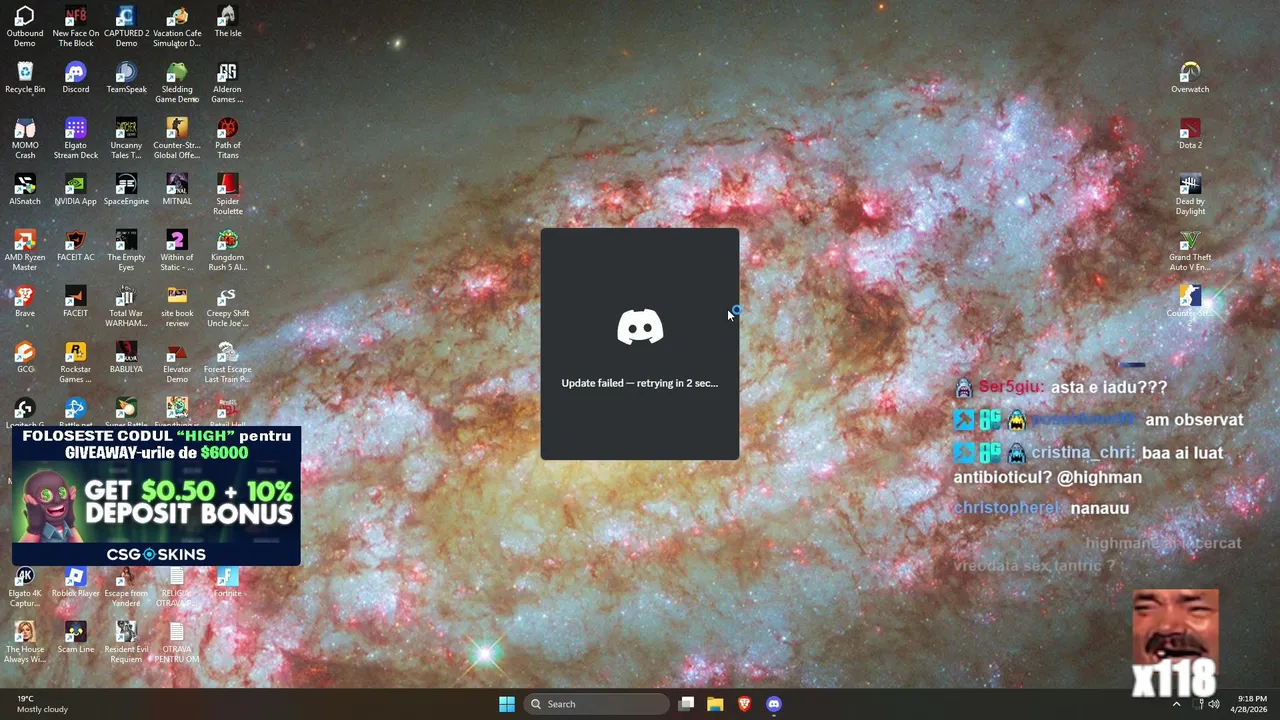
Task: Select the TeamSpeak desktop icon
Action: (126, 78)
